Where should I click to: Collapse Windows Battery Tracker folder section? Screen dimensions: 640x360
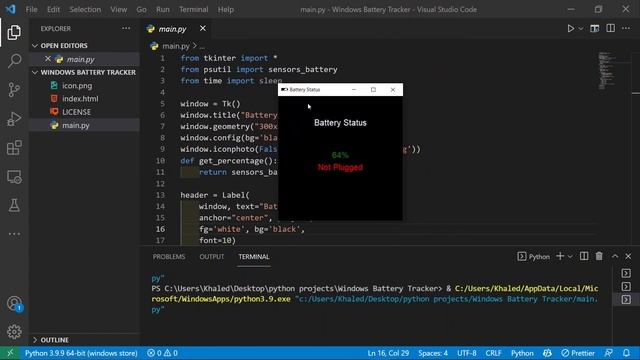tap(84, 72)
